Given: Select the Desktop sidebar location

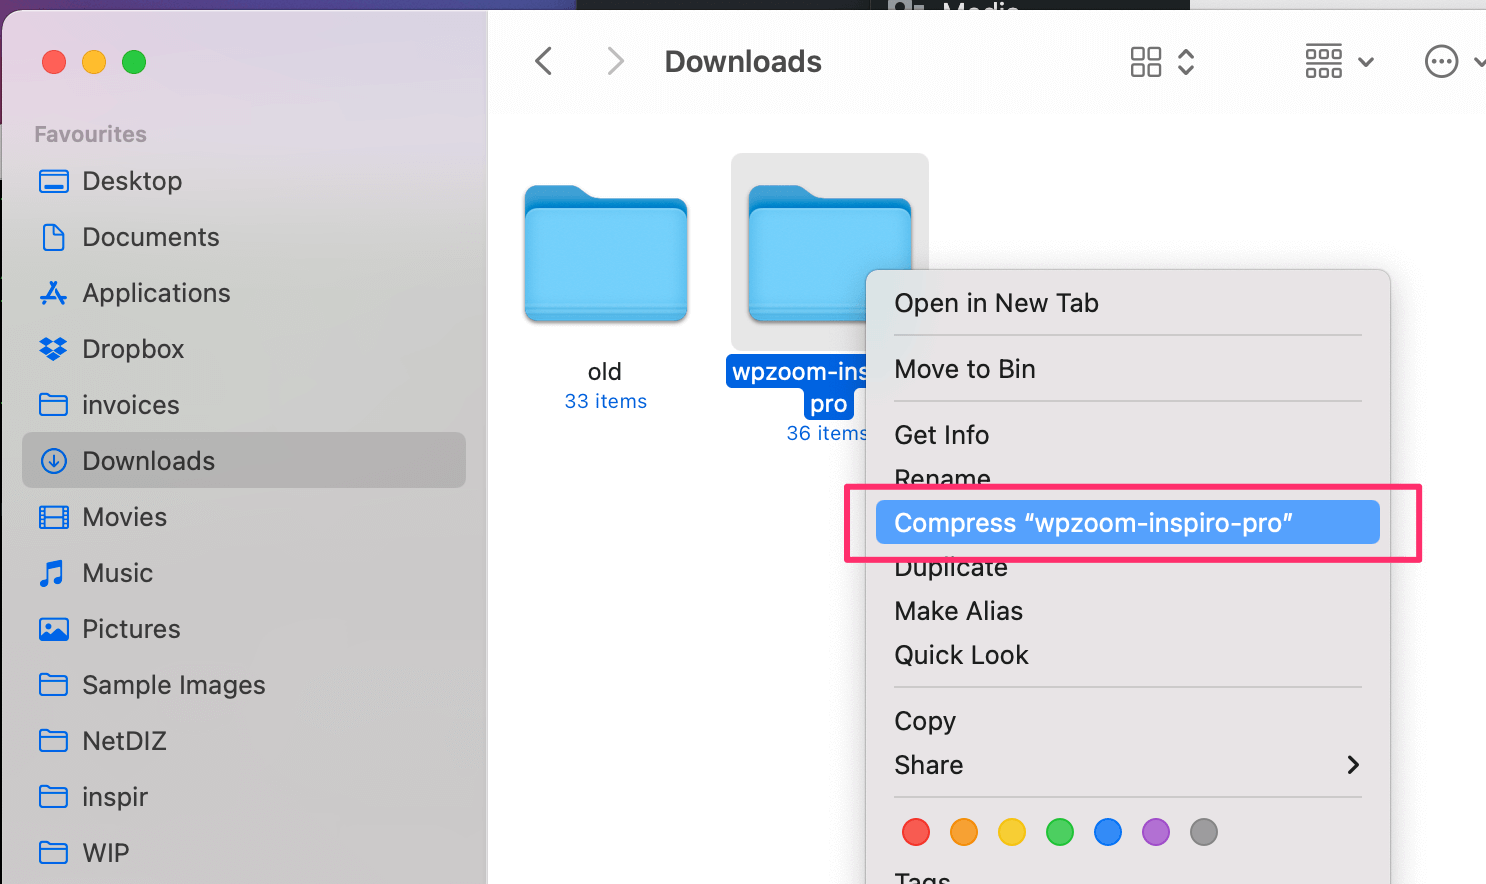Looking at the screenshot, I should click(132, 181).
